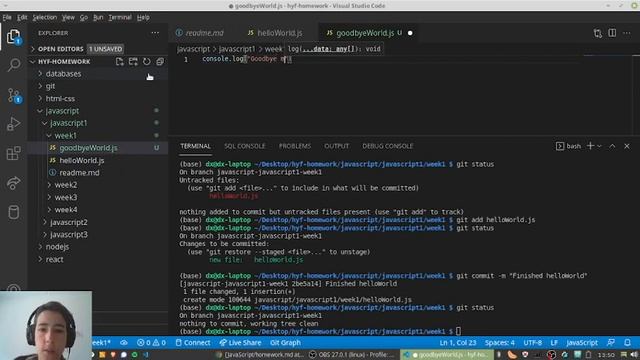Add a new terminal with plus icon
This screenshot has width=640, height=360.
590,146
